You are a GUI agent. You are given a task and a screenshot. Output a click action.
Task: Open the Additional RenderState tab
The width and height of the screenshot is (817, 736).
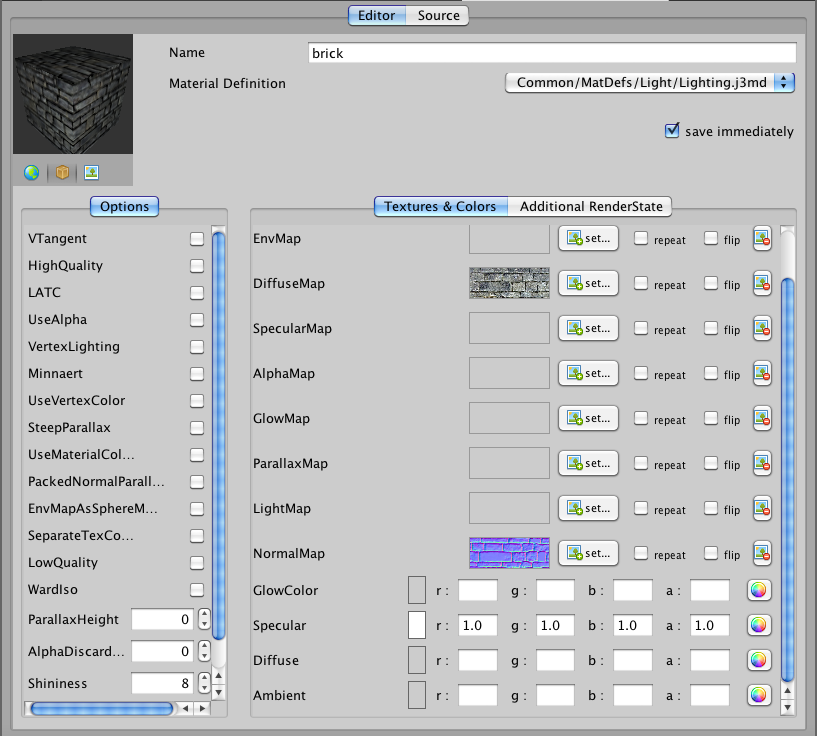[x=593, y=206]
